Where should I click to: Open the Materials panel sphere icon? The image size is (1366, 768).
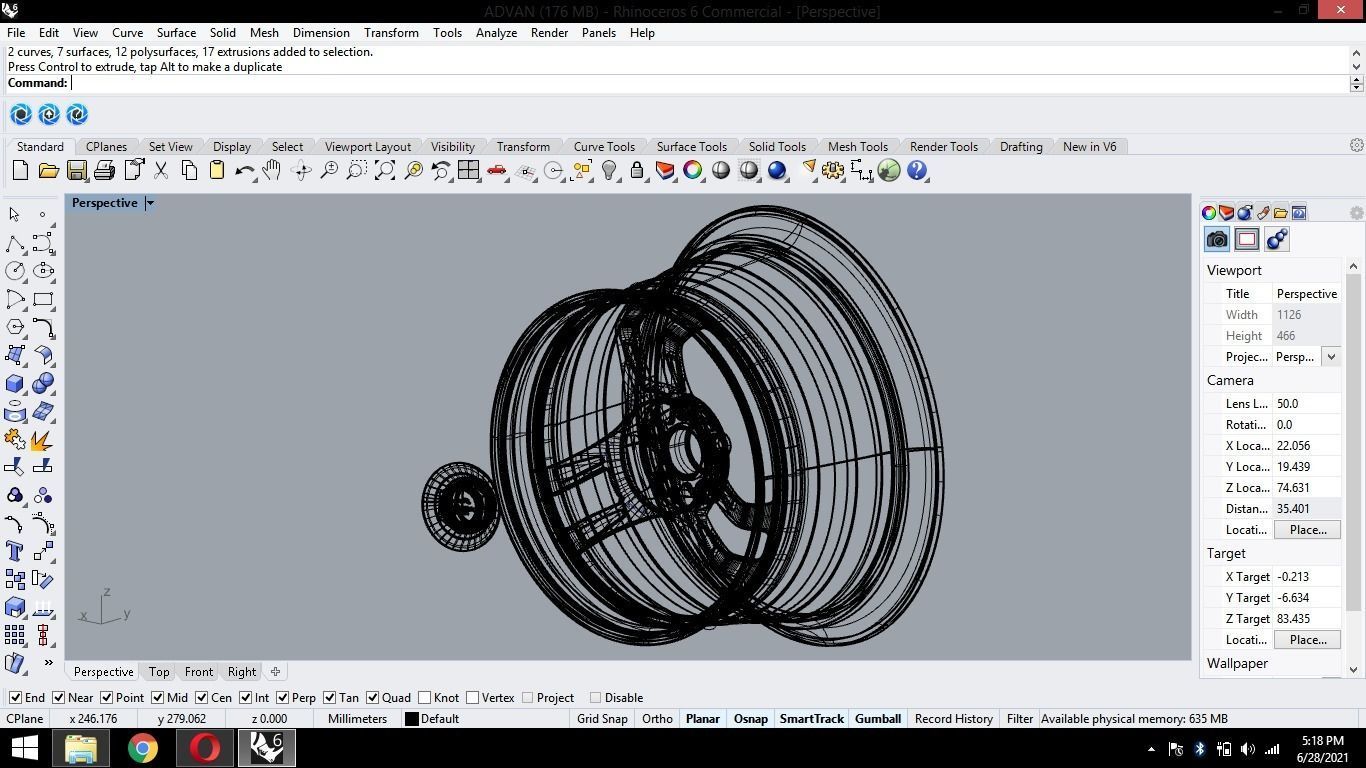(x=1245, y=213)
